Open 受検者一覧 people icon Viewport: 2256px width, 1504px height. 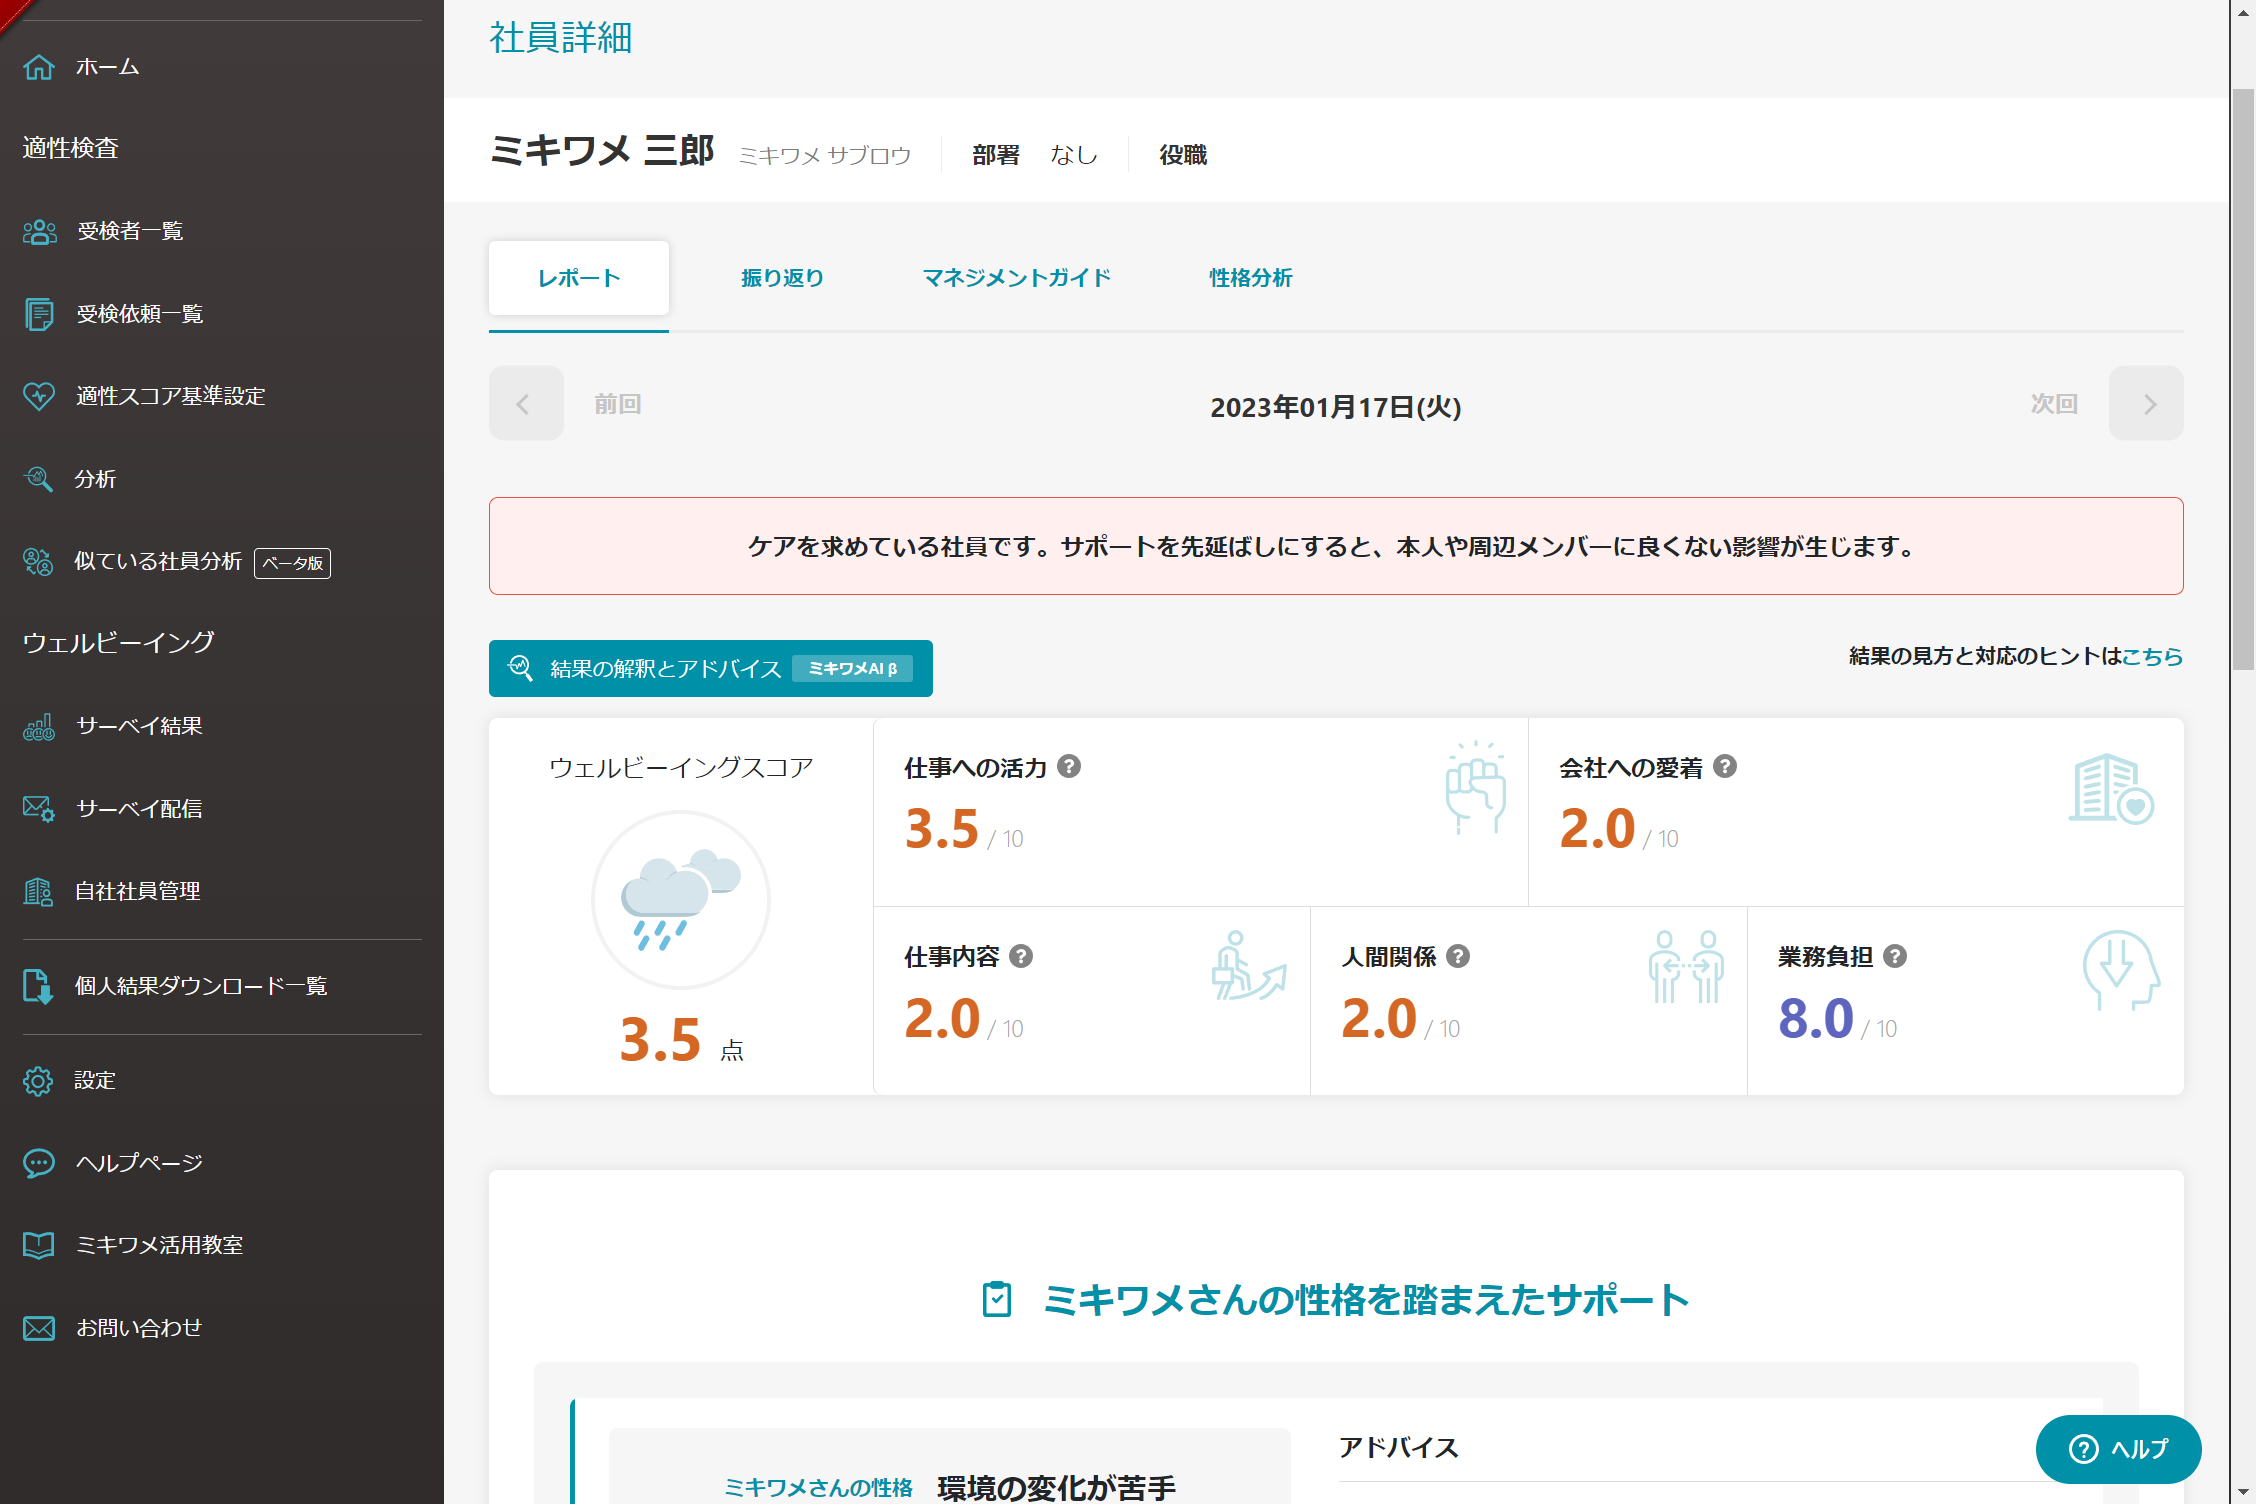point(39,232)
